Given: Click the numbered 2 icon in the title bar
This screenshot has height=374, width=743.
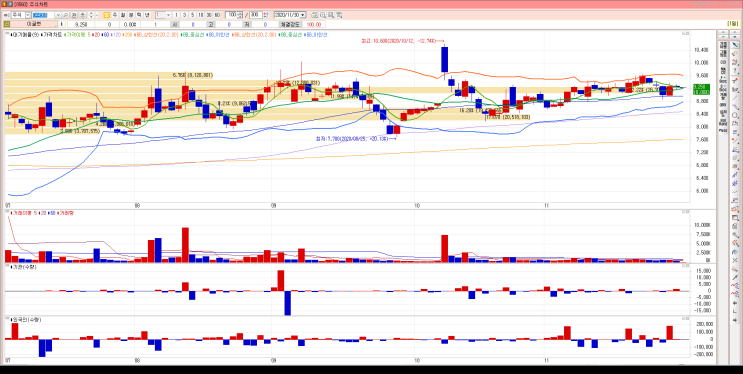Looking at the screenshot, I should [10, 4].
